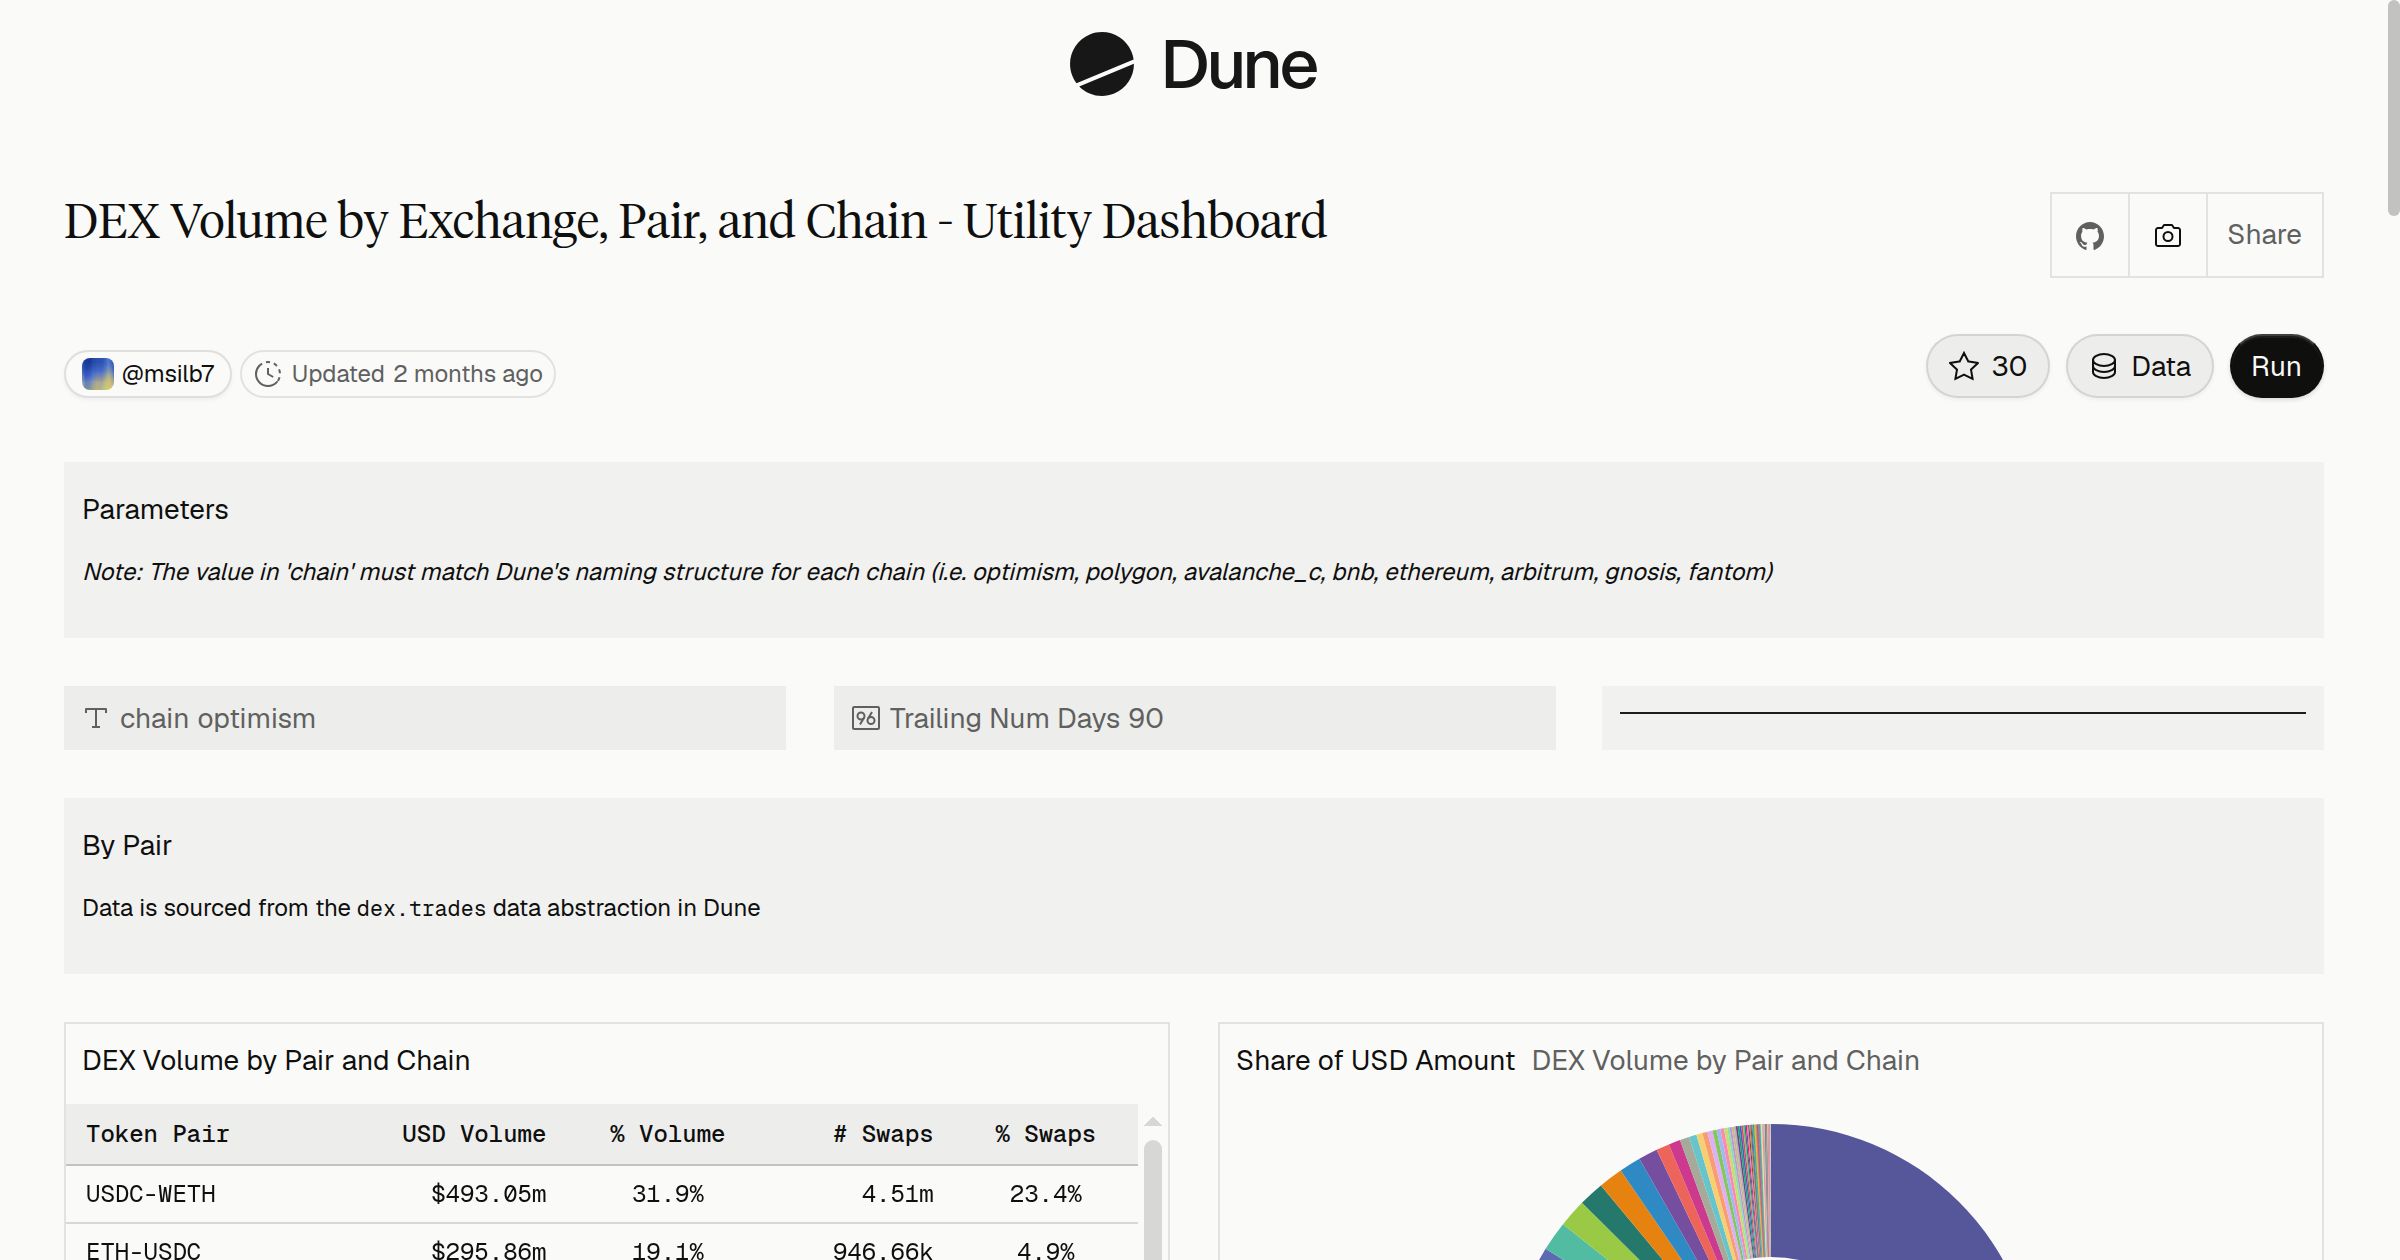This screenshot has height=1260, width=2400.
Task: Open the @msilb7 author profile
Action: point(148,374)
